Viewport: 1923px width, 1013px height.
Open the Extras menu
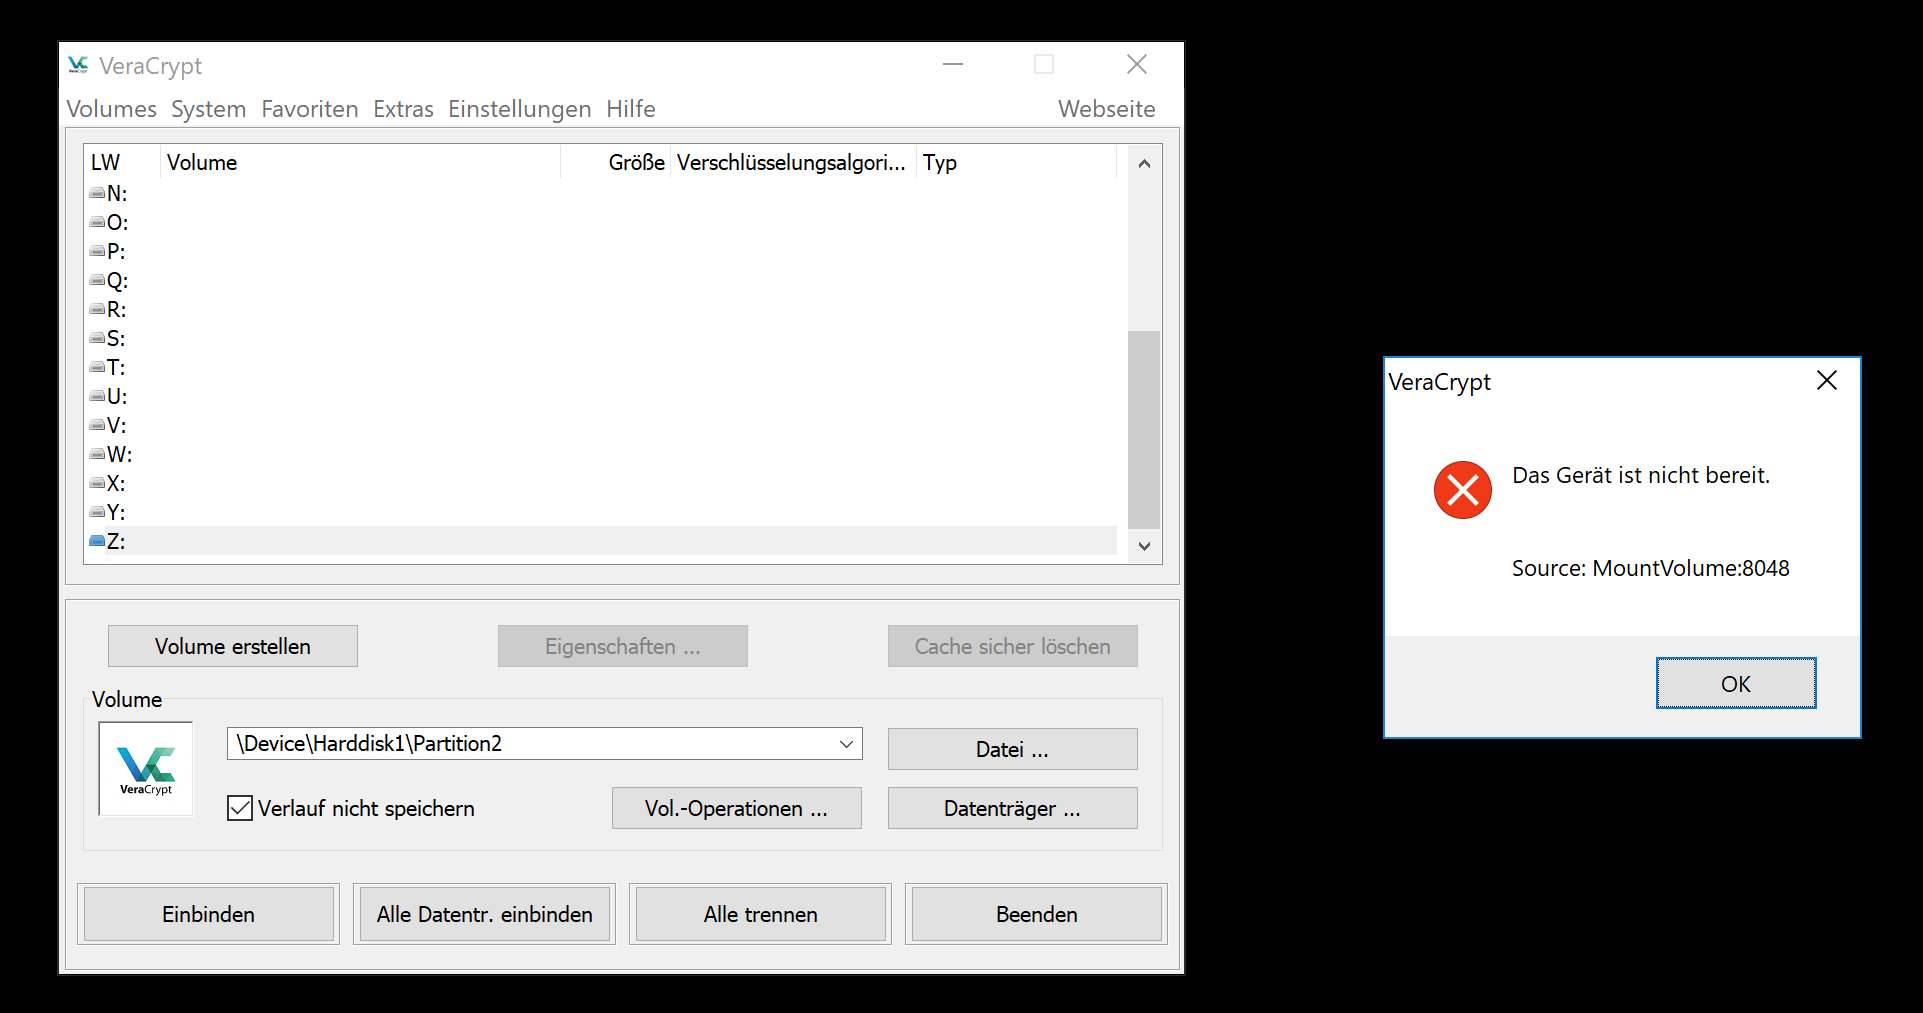403,109
